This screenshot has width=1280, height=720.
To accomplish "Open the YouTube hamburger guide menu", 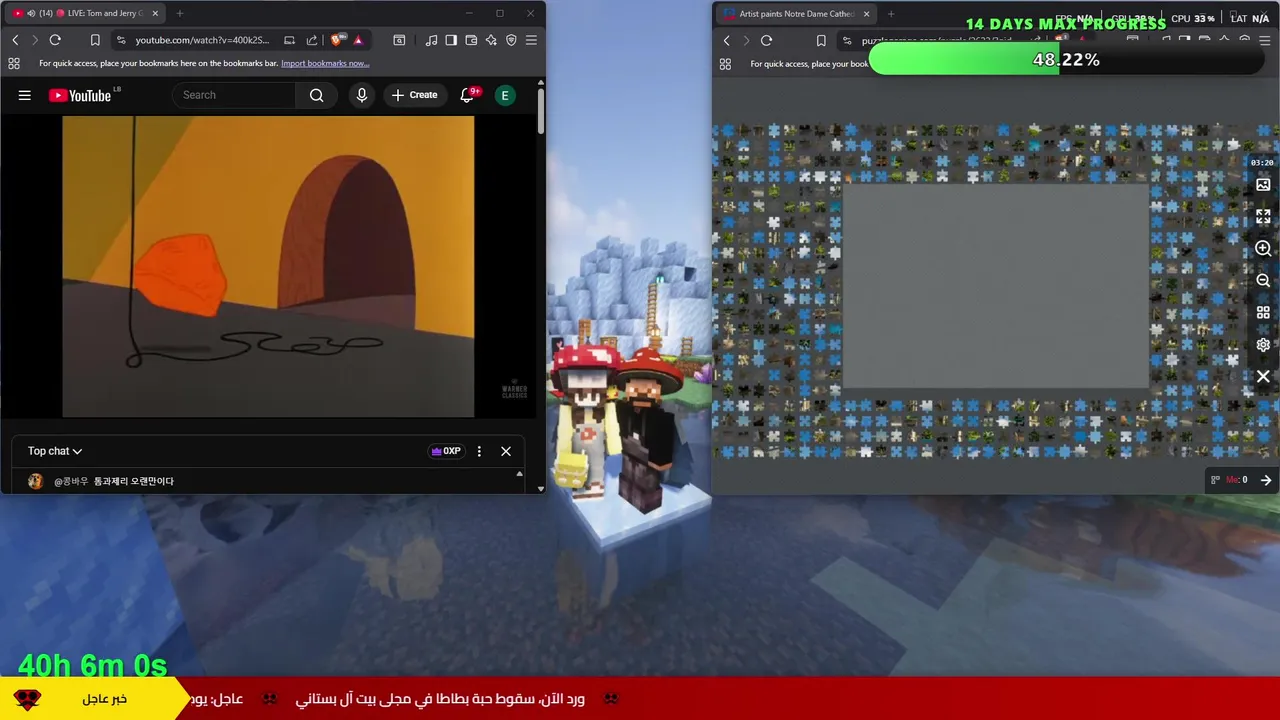I will (x=25, y=95).
